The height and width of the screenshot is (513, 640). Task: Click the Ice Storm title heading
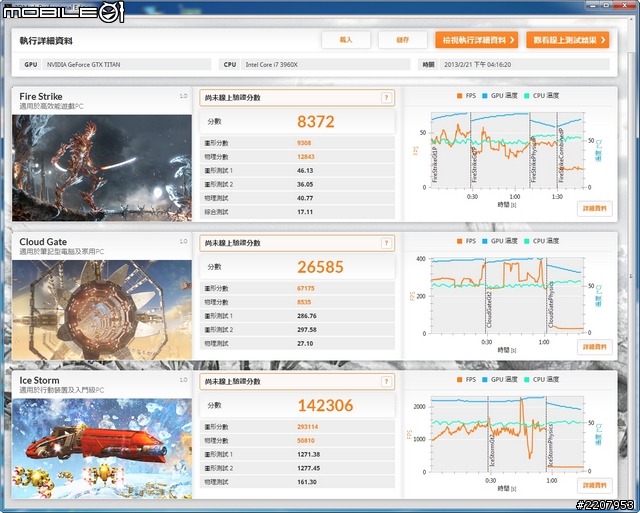pos(39,380)
